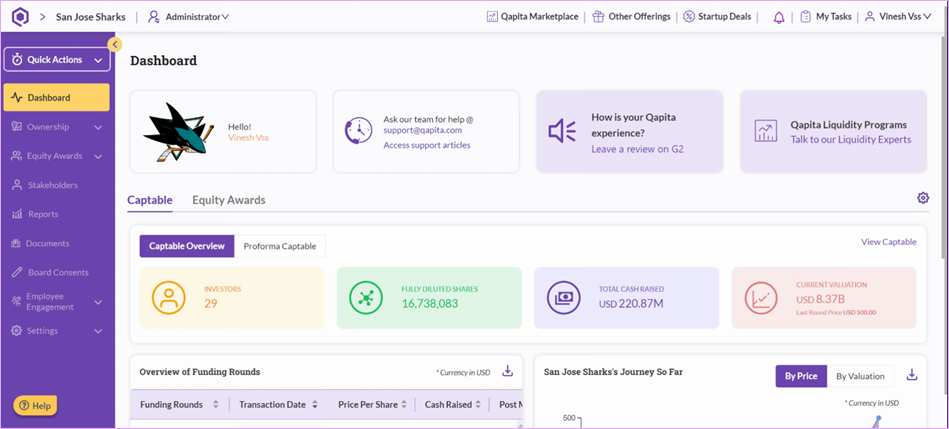Click the support@qapita.com email link

tap(422, 130)
